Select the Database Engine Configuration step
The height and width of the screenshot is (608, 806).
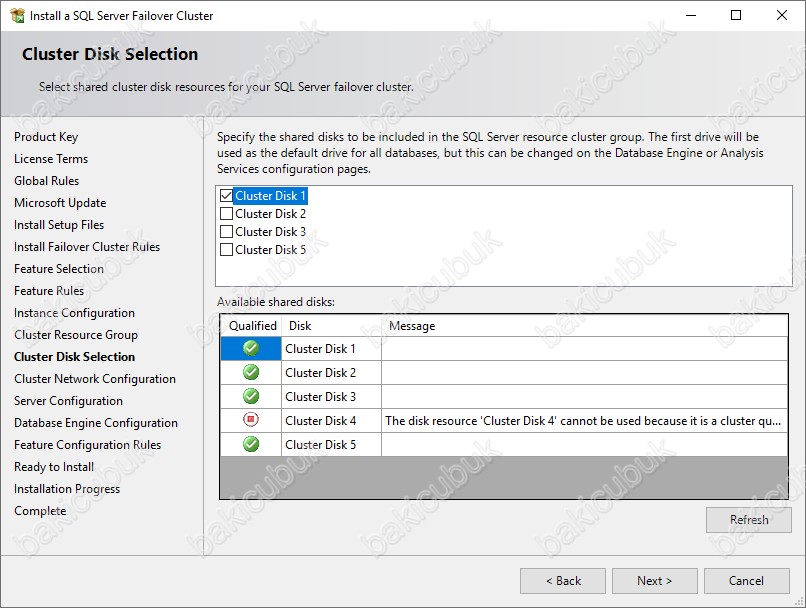96,423
